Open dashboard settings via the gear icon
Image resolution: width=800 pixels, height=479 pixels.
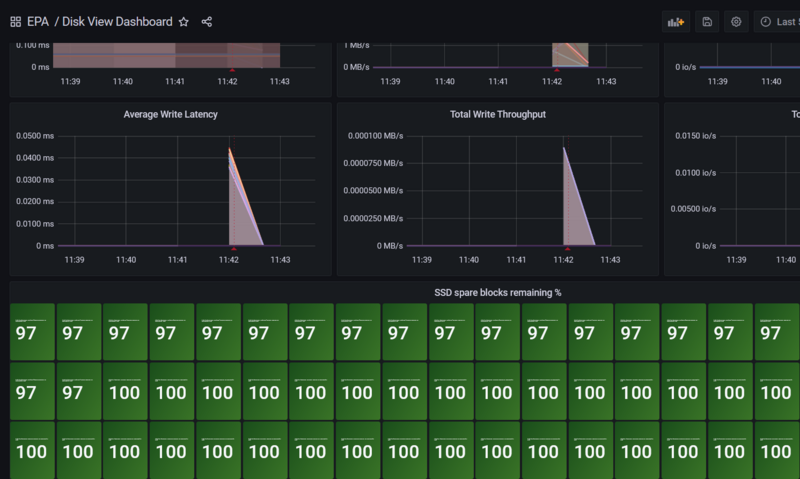pyautogui.click(x=736, y=22)
